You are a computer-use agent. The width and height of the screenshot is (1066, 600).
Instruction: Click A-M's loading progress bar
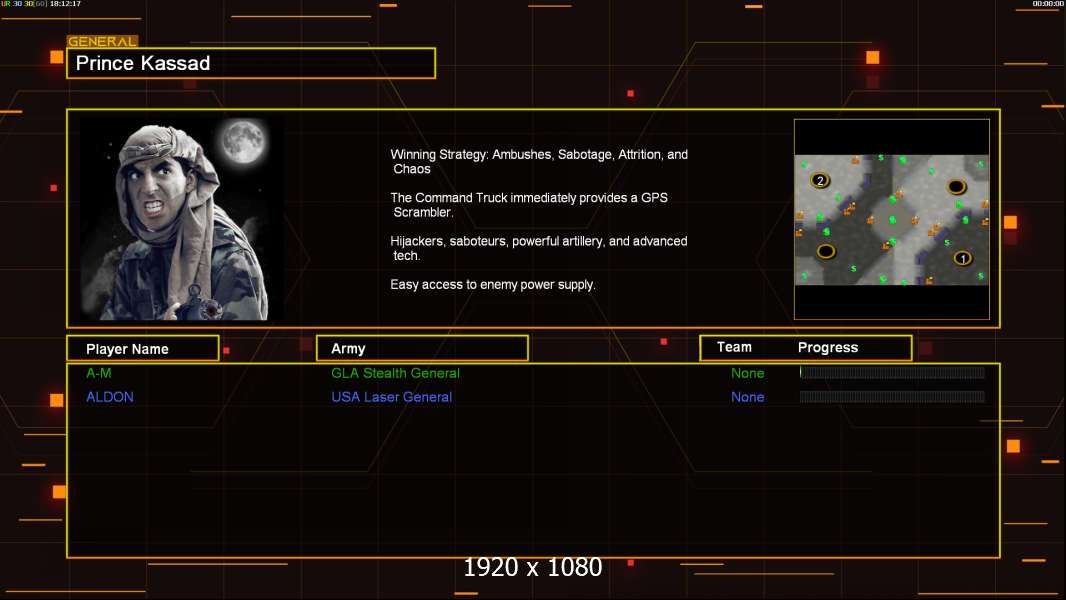[892, 372]
